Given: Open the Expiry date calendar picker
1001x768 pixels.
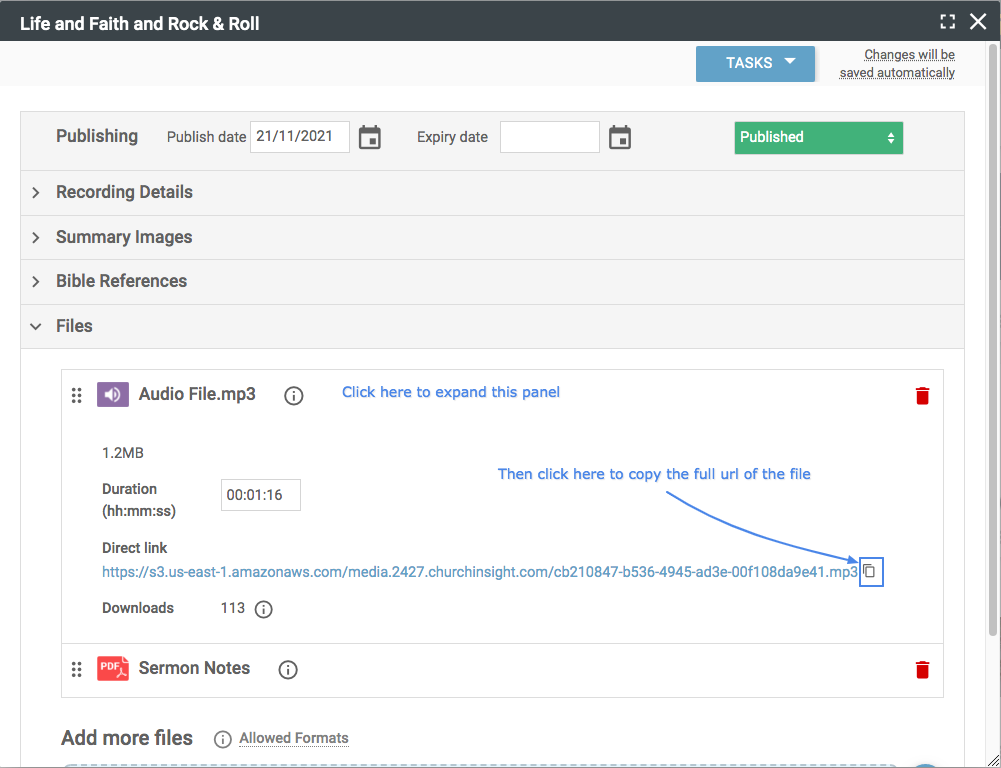Looking at the screenshot, I should point(620,138).
